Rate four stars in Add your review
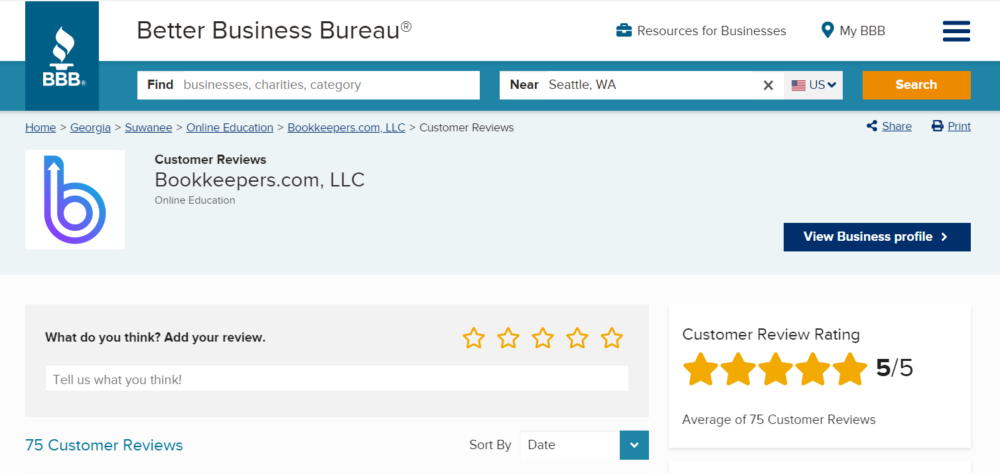 (x=577, y=338)
